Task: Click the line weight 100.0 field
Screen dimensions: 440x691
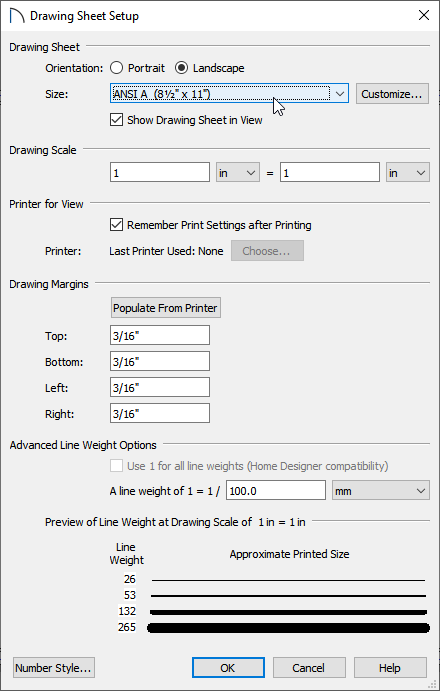Action: (276, 490)
